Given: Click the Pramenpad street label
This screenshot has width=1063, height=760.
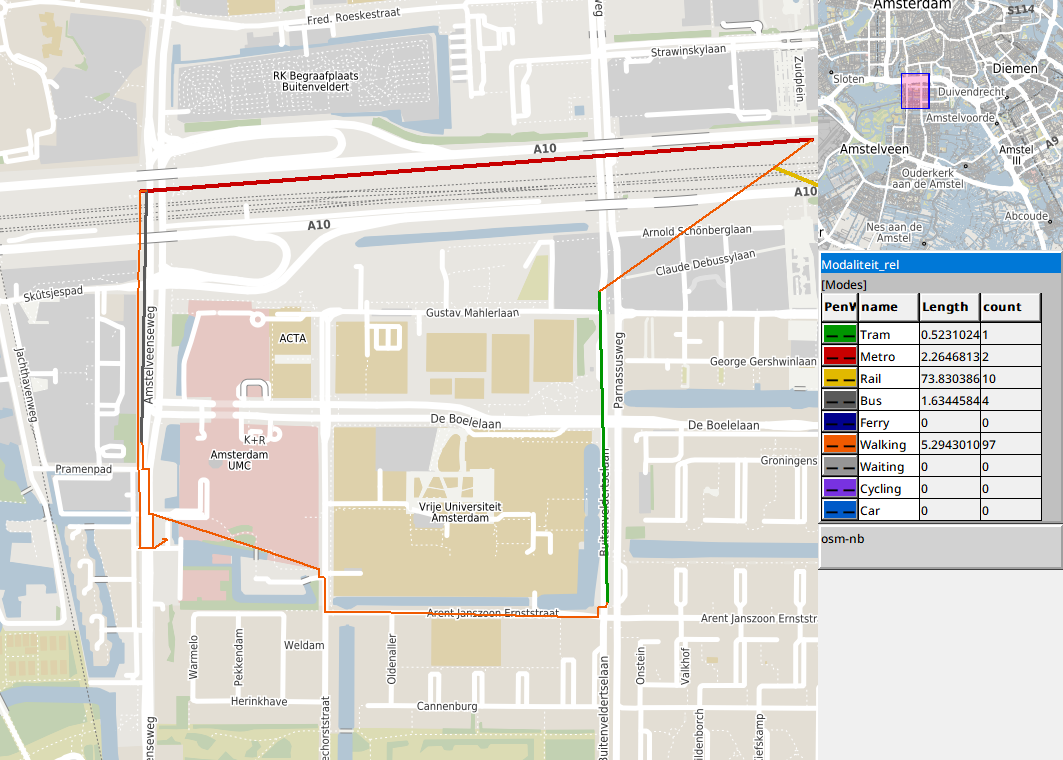Looking at the screenshot, I should tap(83, 468).
